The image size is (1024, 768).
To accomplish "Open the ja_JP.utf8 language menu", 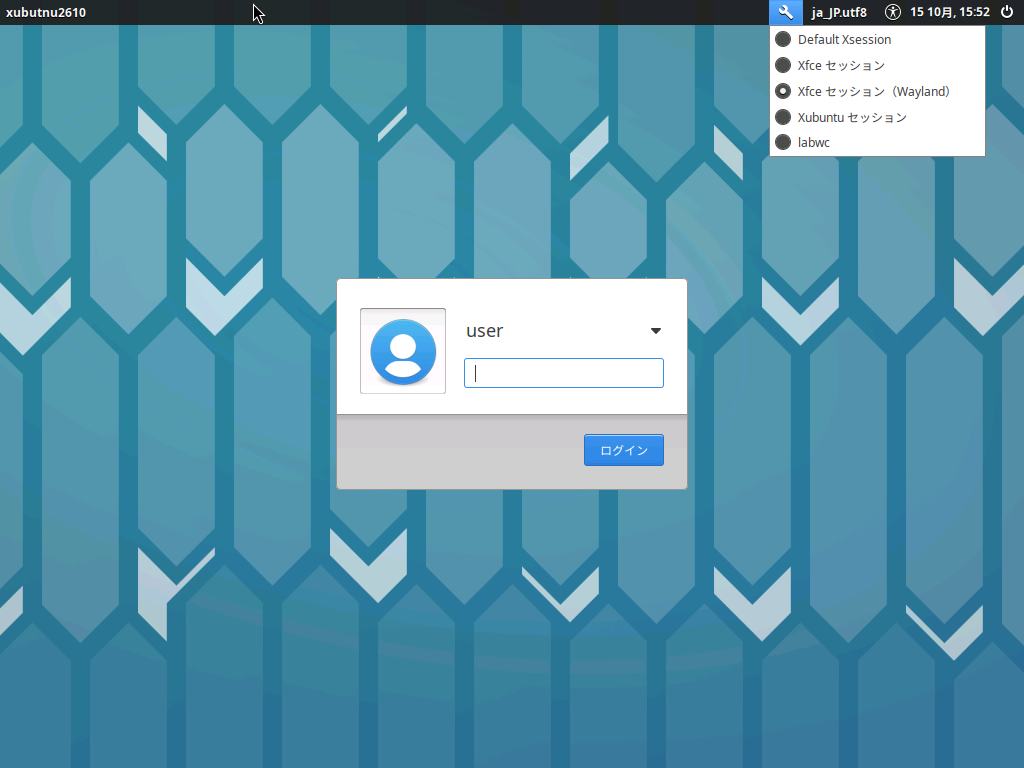I will coord(839,12).
